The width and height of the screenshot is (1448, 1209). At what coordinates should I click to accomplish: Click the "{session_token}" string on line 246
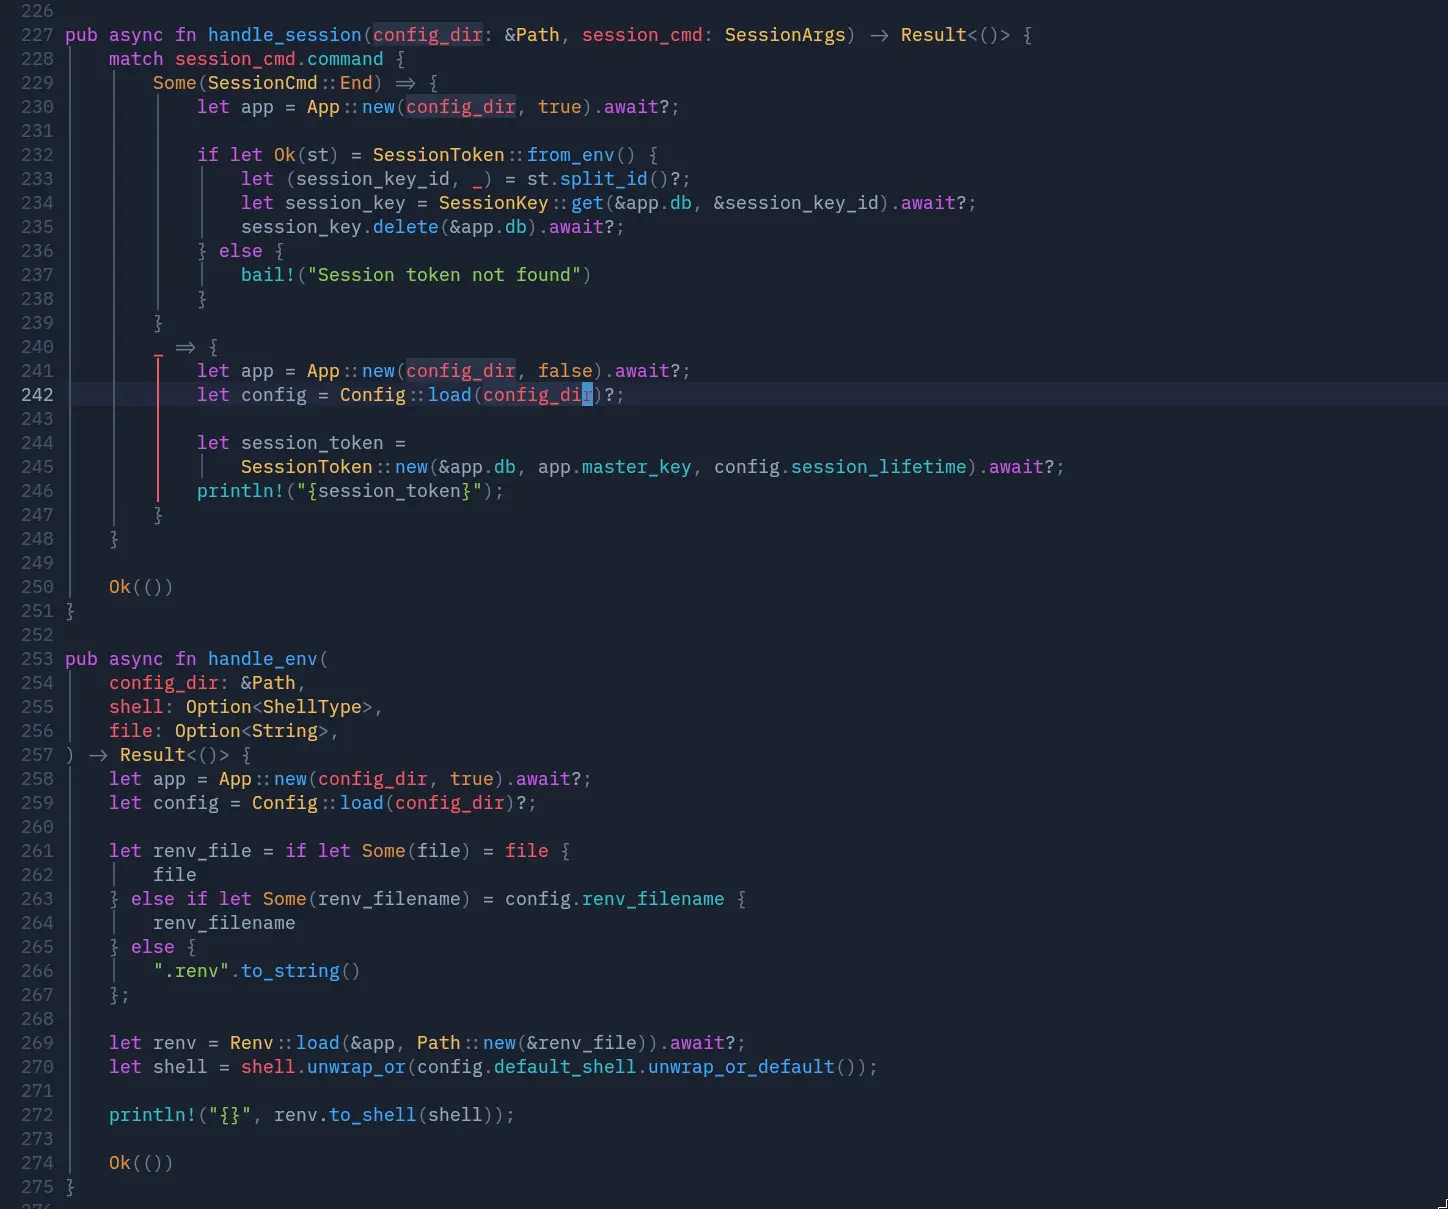pos(389,491)
